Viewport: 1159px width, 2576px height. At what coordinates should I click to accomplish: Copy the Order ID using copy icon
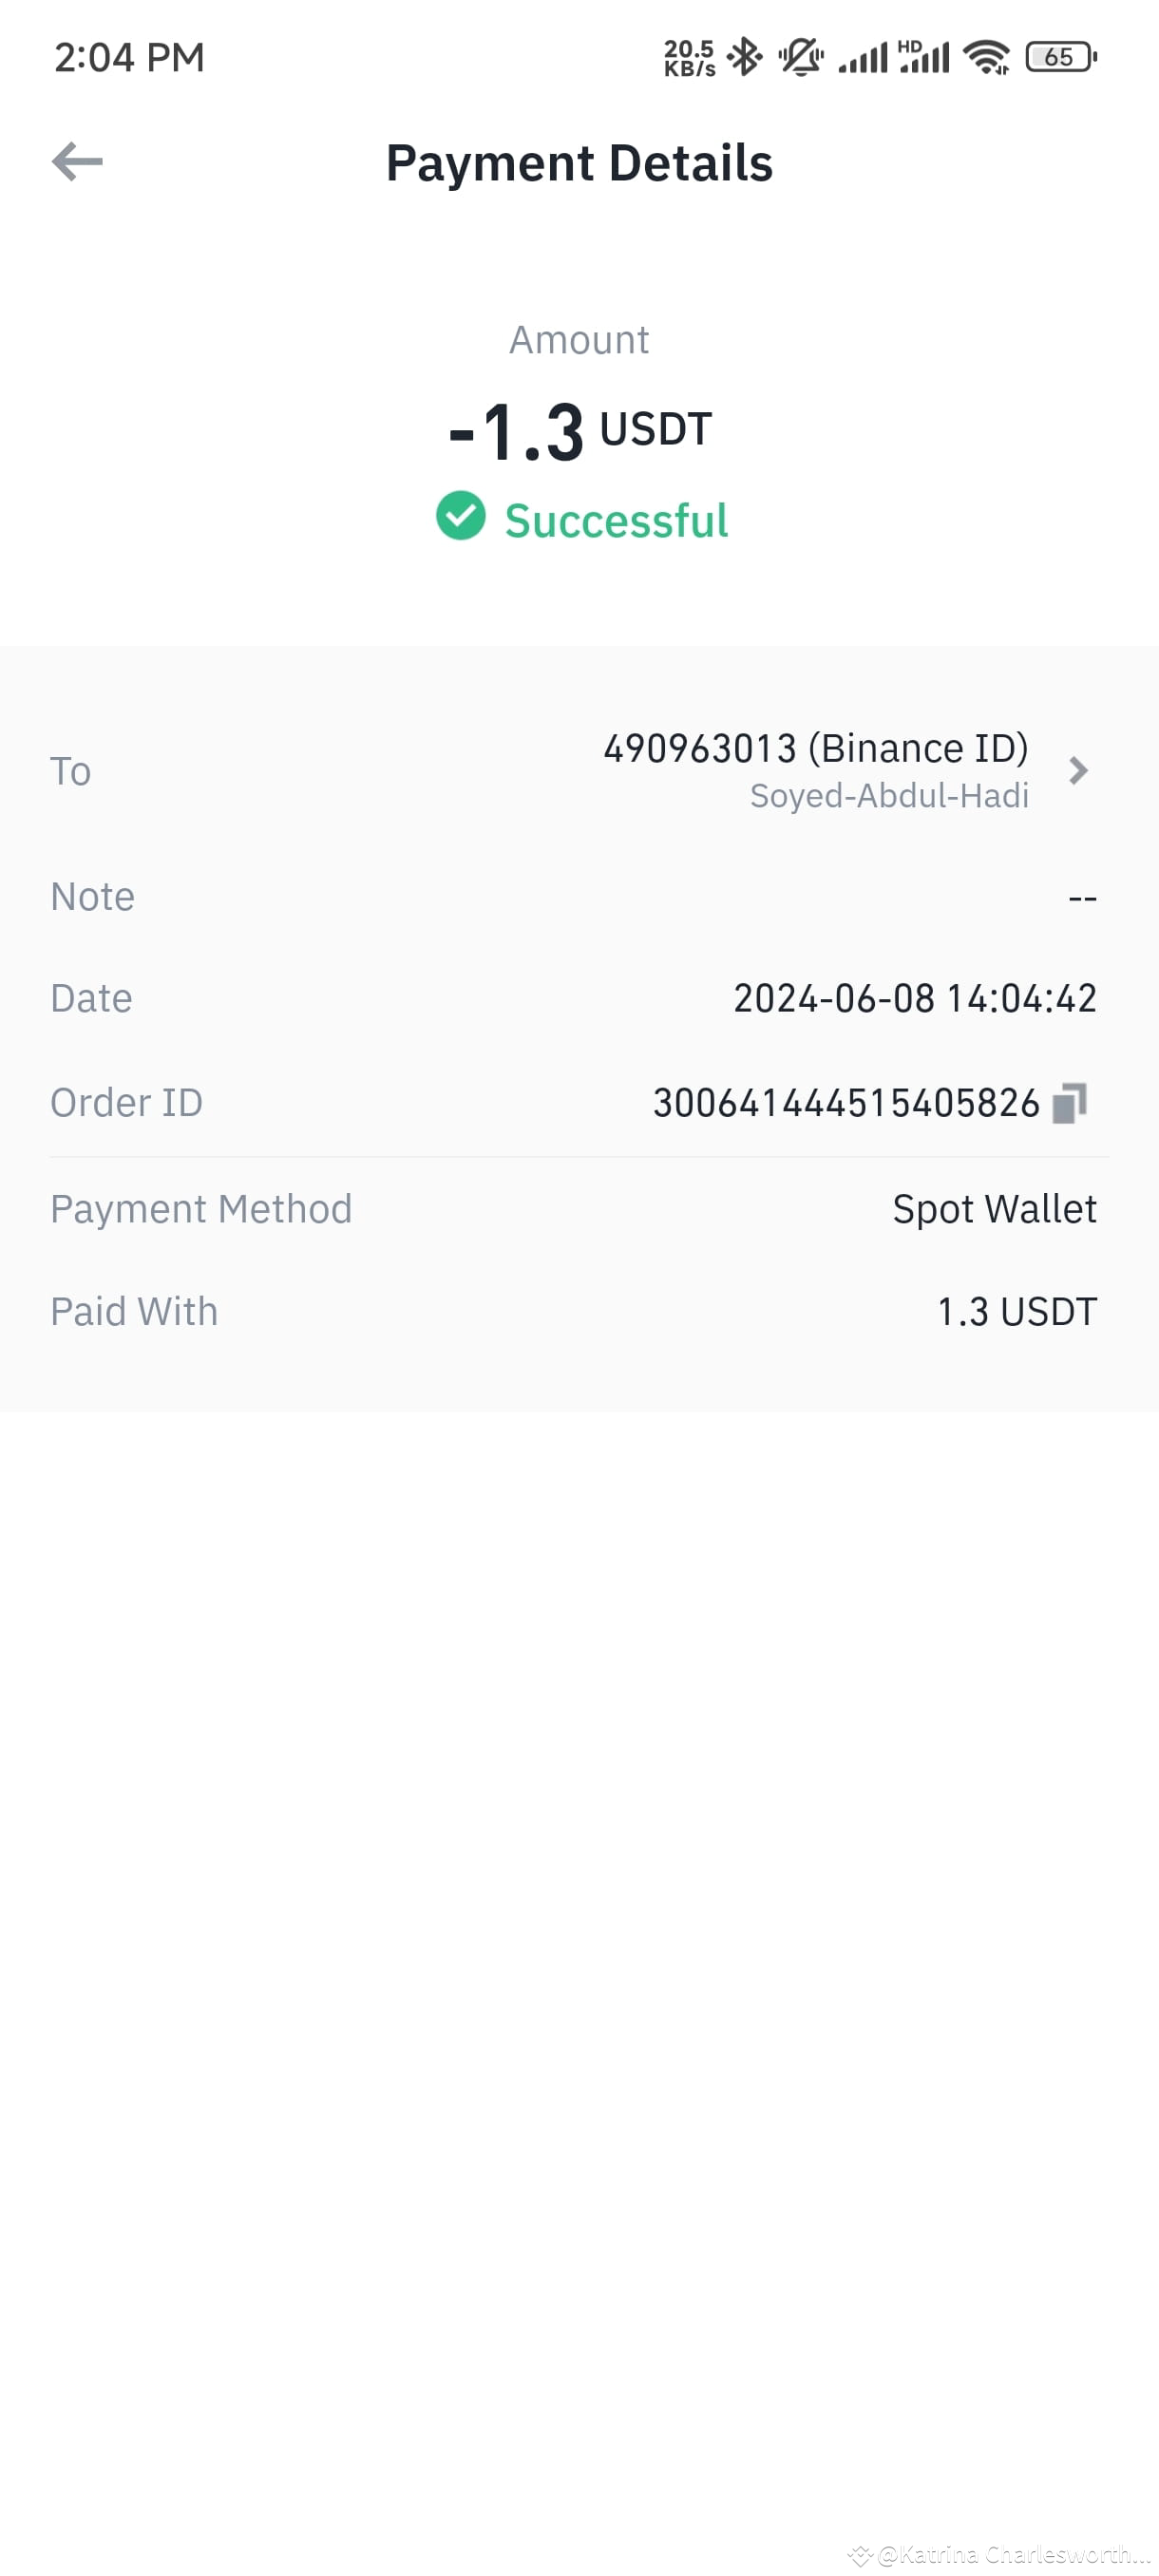(1069, 1103)
